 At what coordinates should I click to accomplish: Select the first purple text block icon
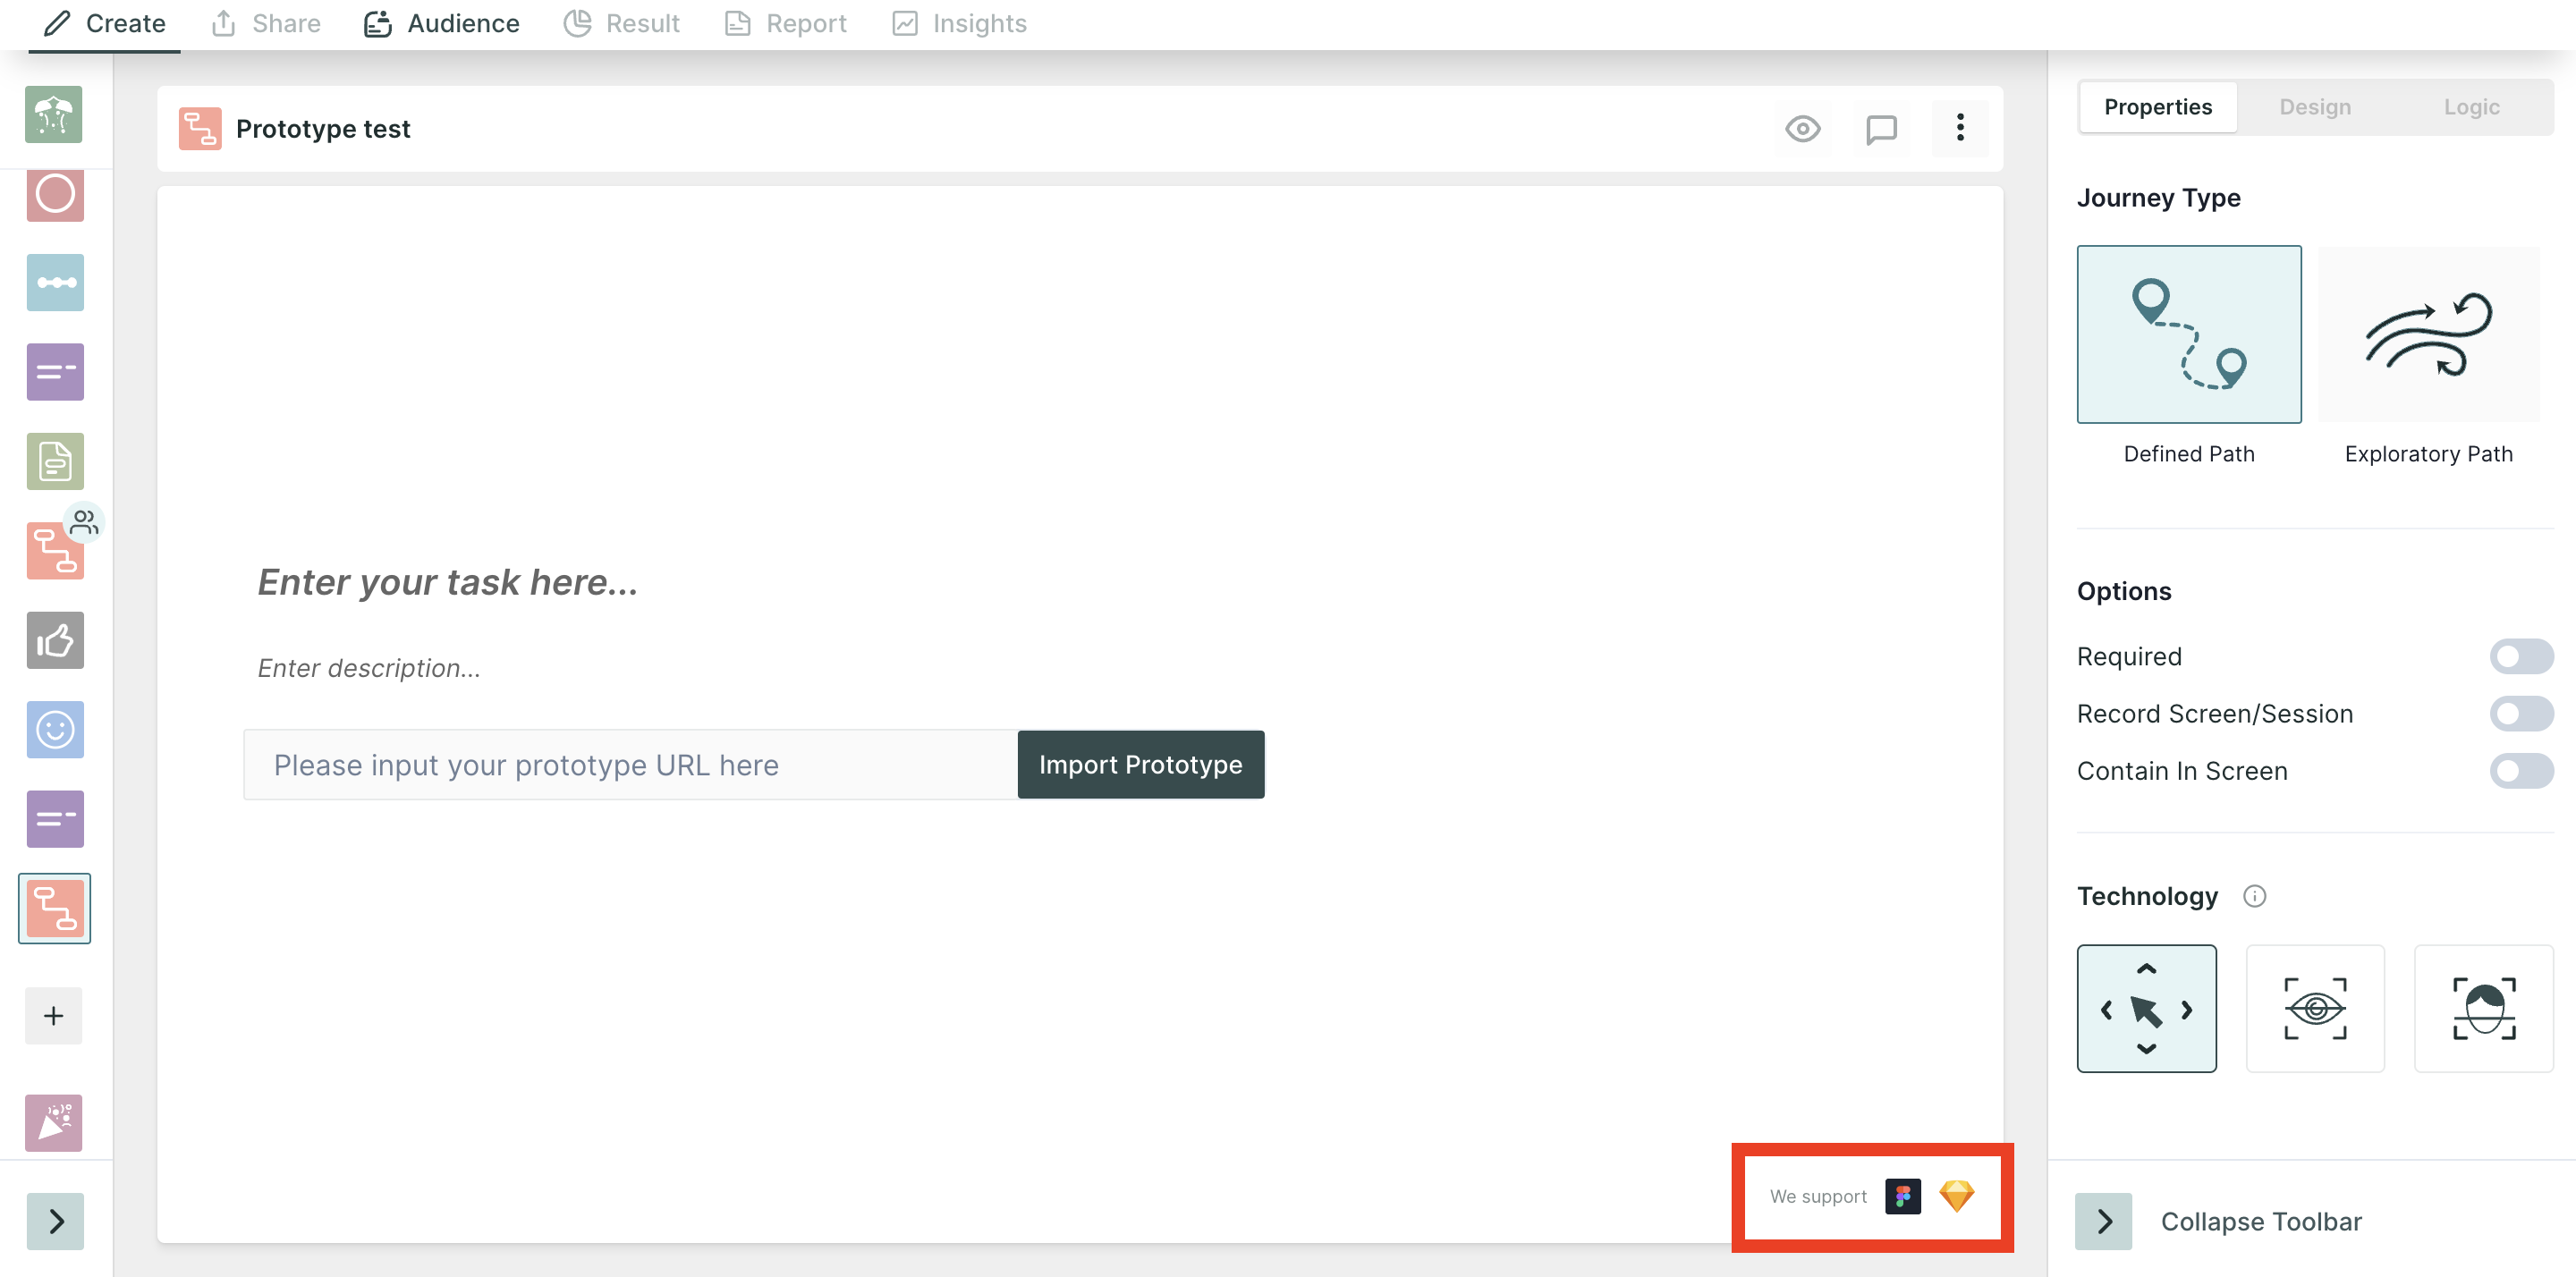pos(55,372)
